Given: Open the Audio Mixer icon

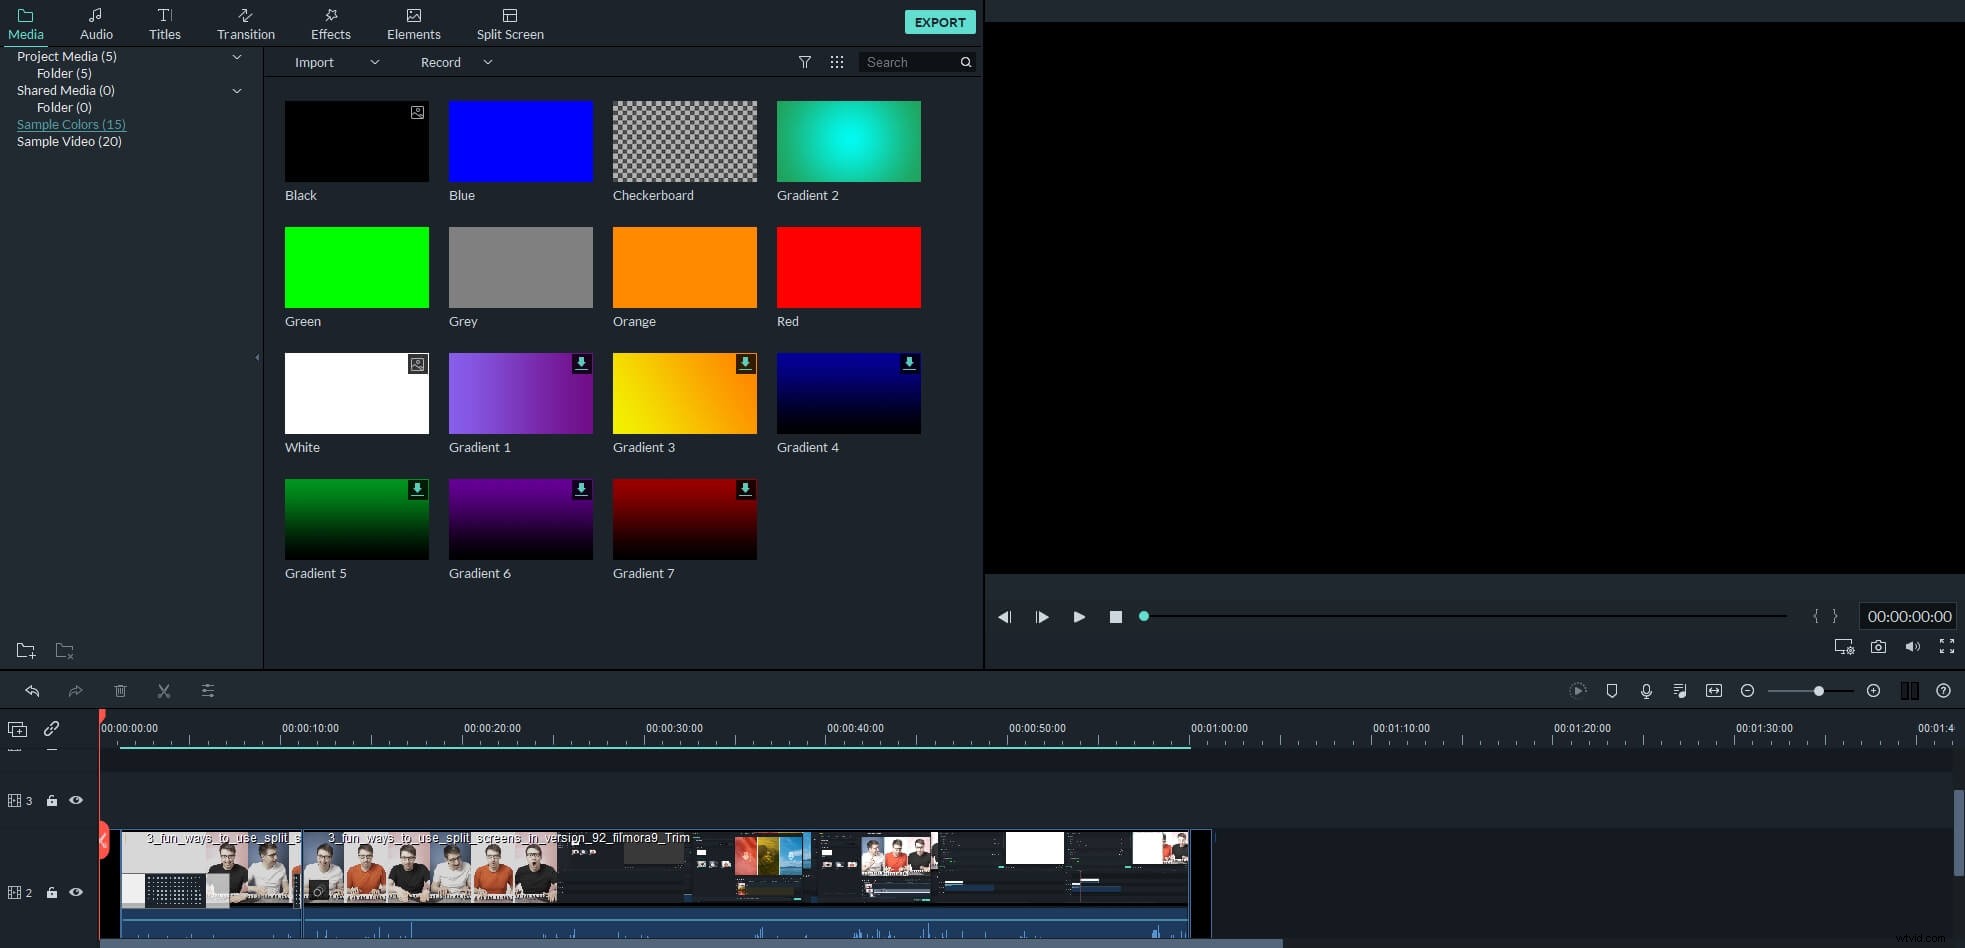Looking at the screenshot, I should click(1681, 690).
